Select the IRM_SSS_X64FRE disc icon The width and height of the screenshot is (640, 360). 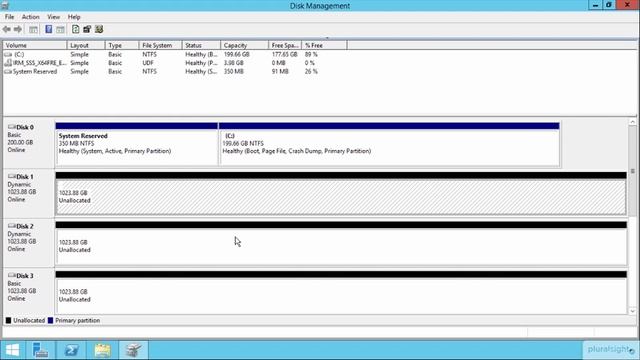click(x=8, y=63)
